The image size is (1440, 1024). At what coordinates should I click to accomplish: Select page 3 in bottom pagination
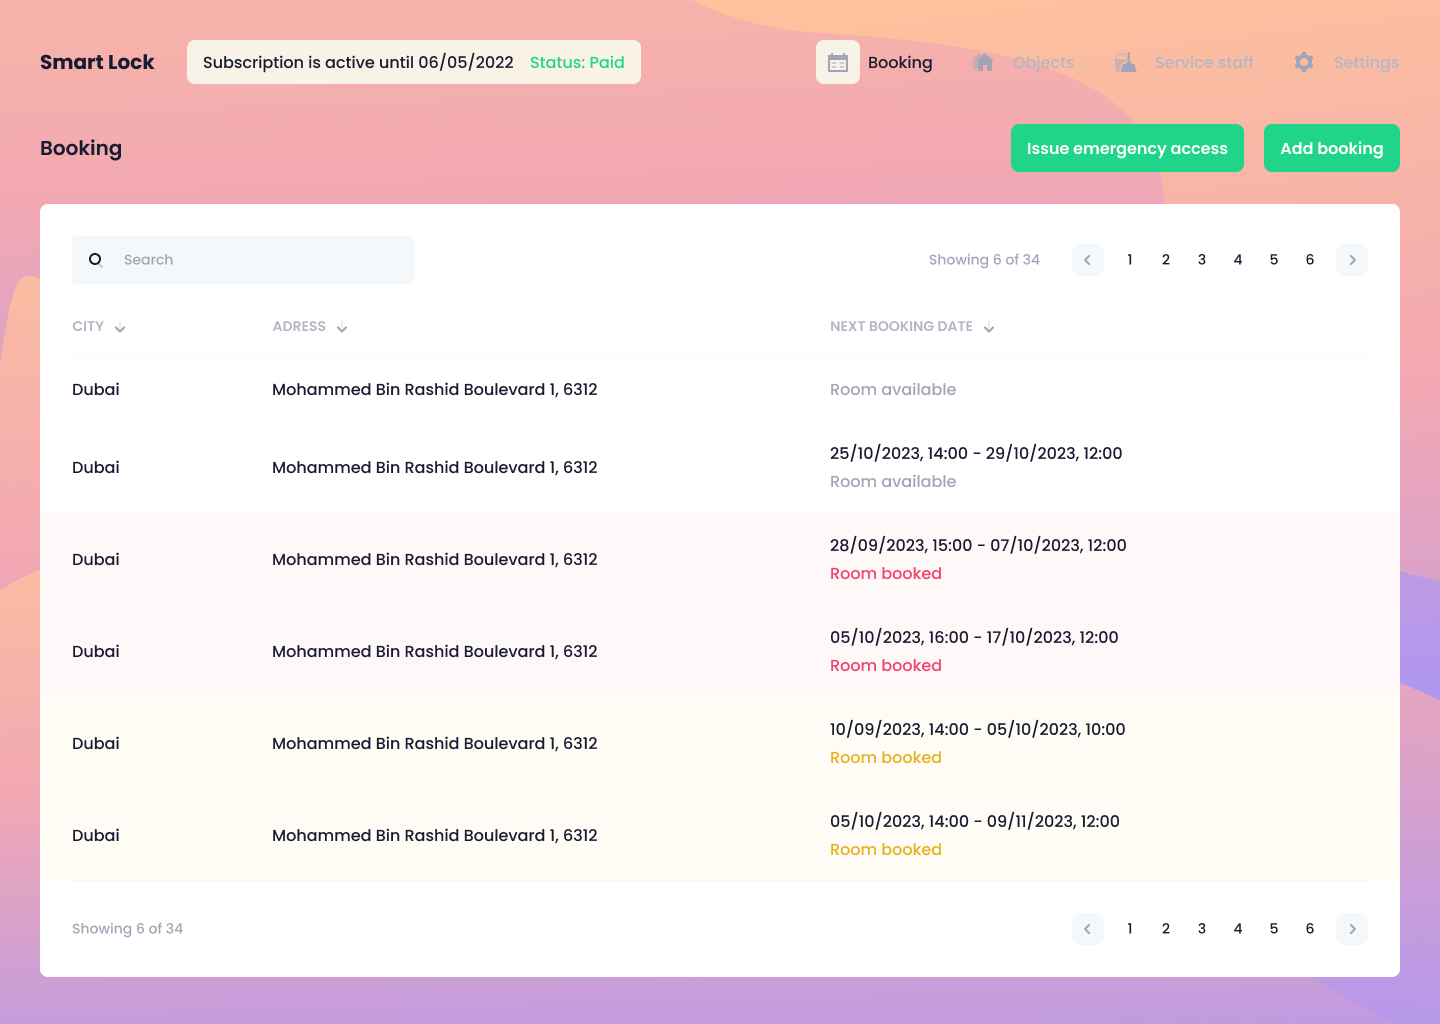coord(1202,929)
